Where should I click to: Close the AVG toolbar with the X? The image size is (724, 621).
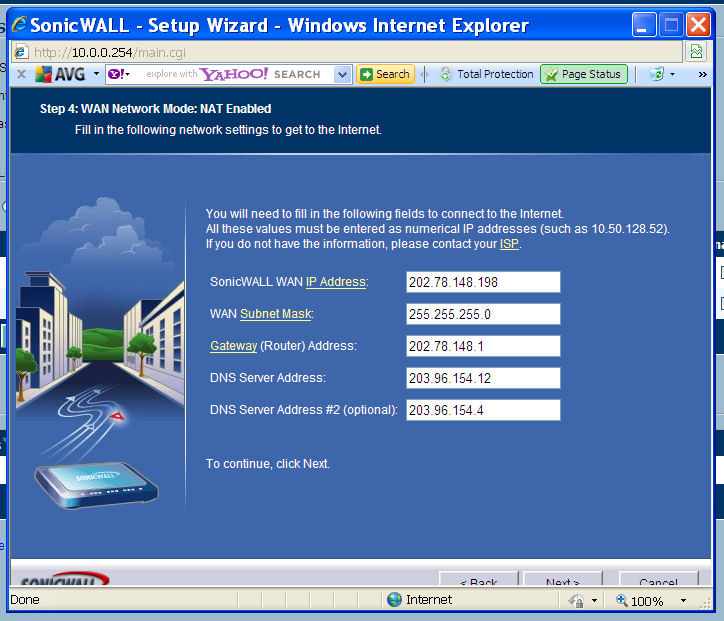[21, 74]
